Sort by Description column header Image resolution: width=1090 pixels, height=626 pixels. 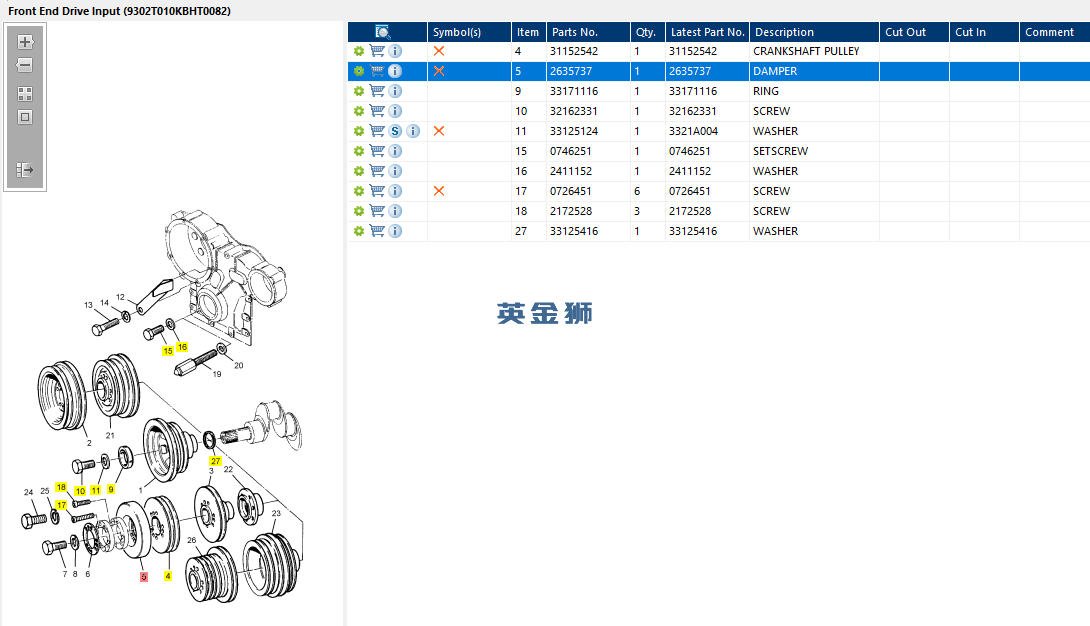(814, 32)
